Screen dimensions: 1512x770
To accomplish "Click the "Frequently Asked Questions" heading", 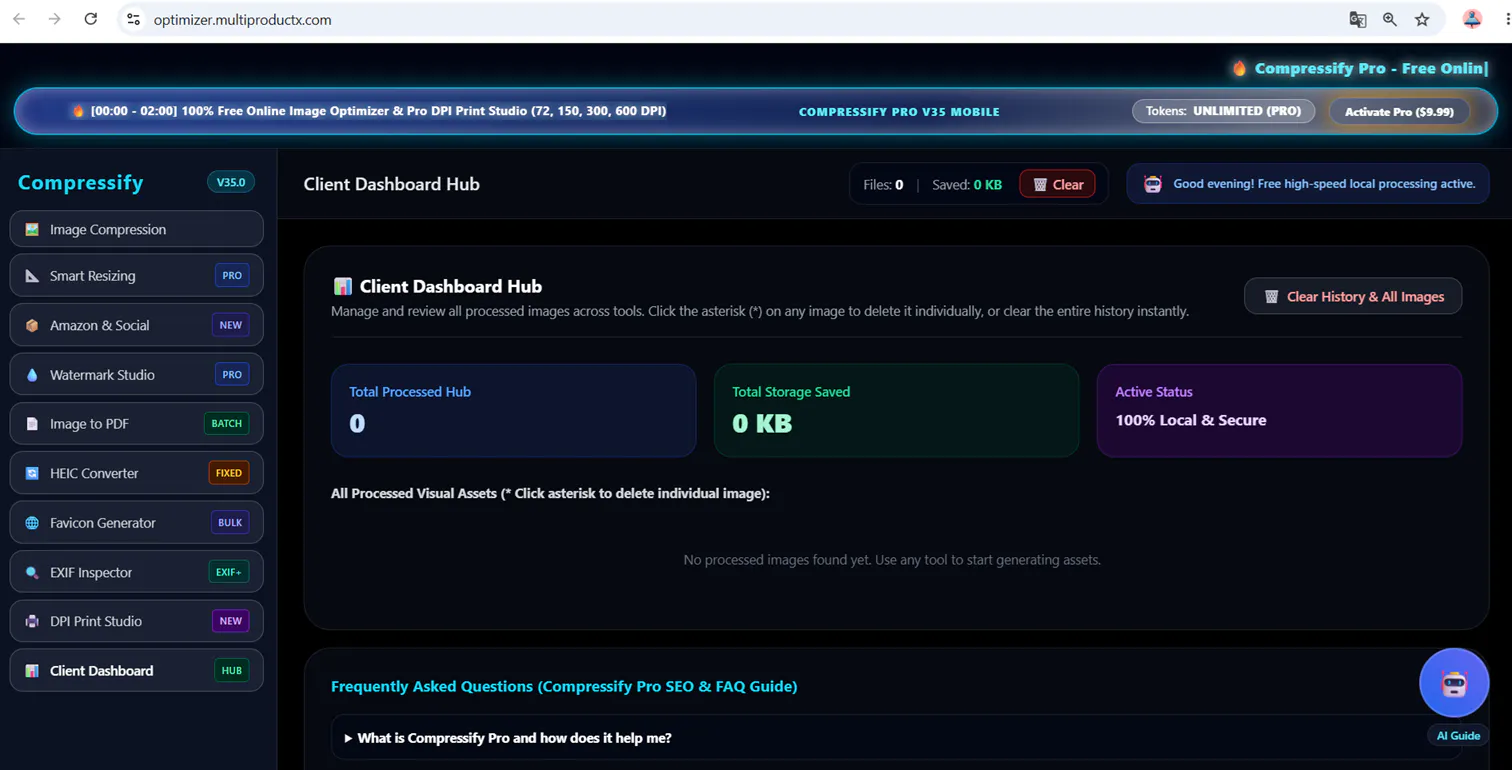I will click(564, 686).
